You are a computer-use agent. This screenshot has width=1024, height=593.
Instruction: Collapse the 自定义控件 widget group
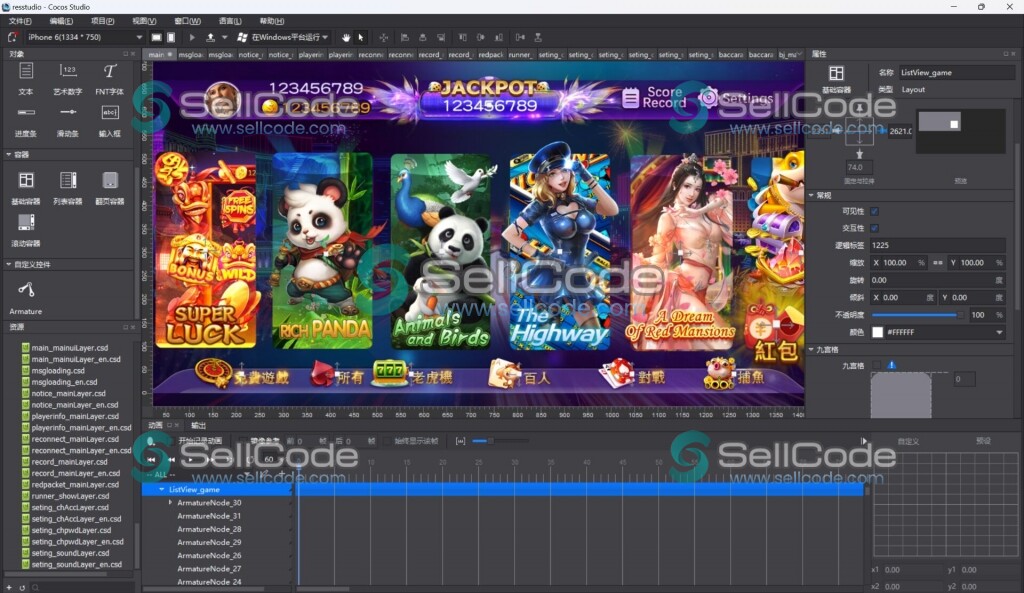pyautogui.click(x=8, y=264)
